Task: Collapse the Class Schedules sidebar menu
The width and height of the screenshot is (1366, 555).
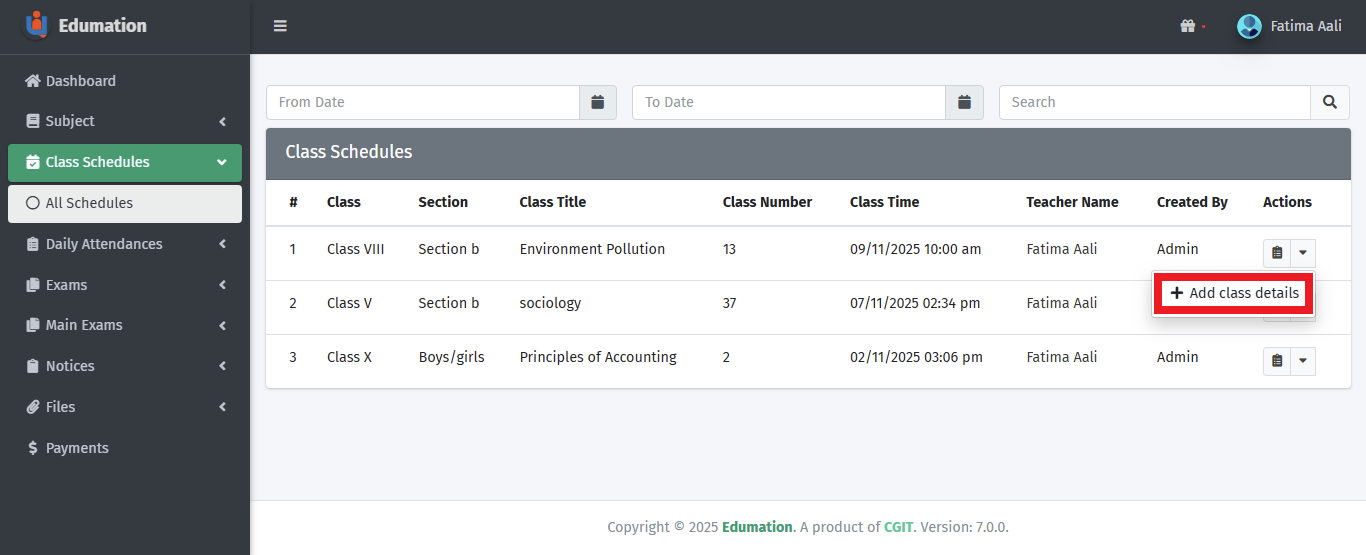Action: (125, 162)
